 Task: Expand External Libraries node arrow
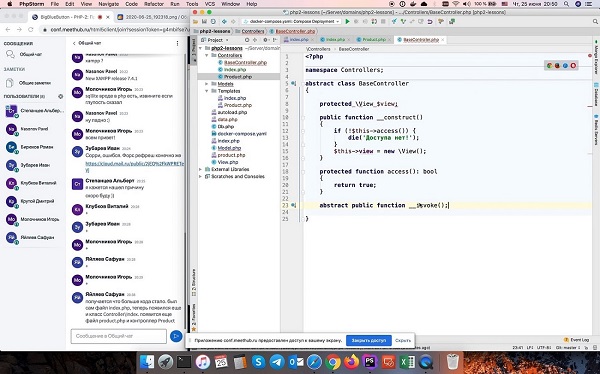(200, 169)
